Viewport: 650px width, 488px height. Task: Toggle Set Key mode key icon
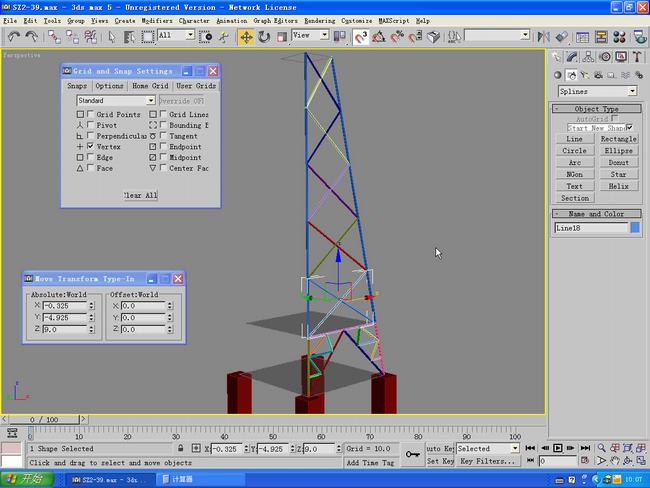pos(413,454)
